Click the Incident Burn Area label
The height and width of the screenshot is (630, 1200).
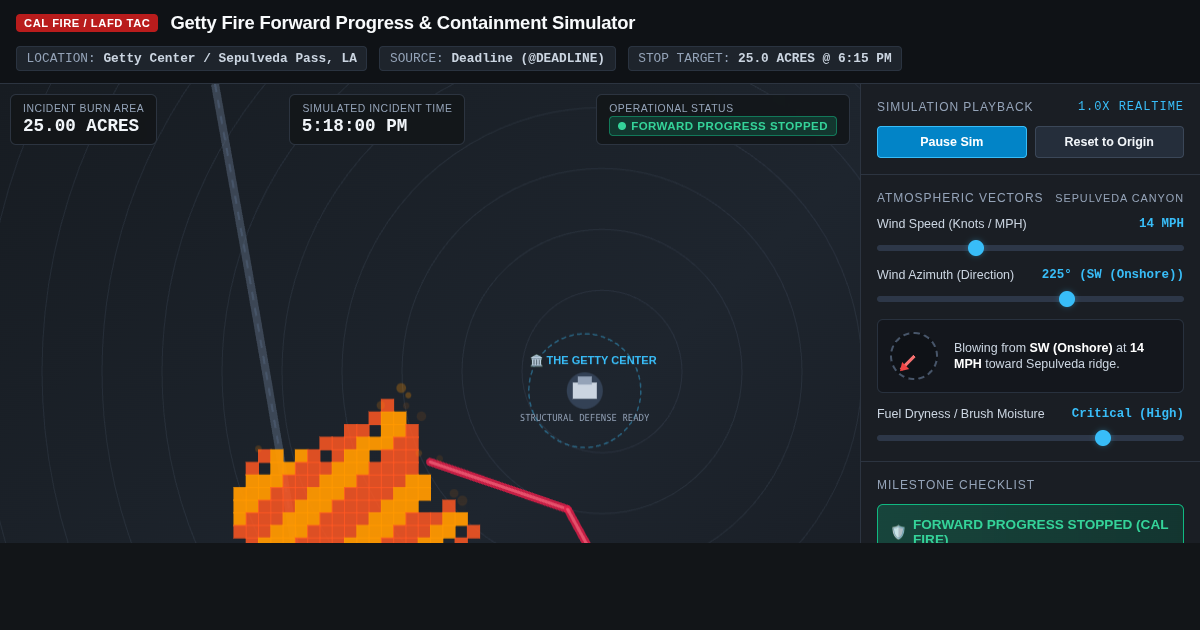click(x=83, y=108)
